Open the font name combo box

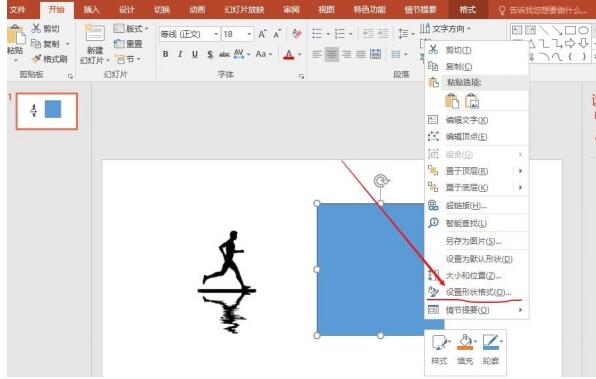pyautogui.click(x=189, y=34)
